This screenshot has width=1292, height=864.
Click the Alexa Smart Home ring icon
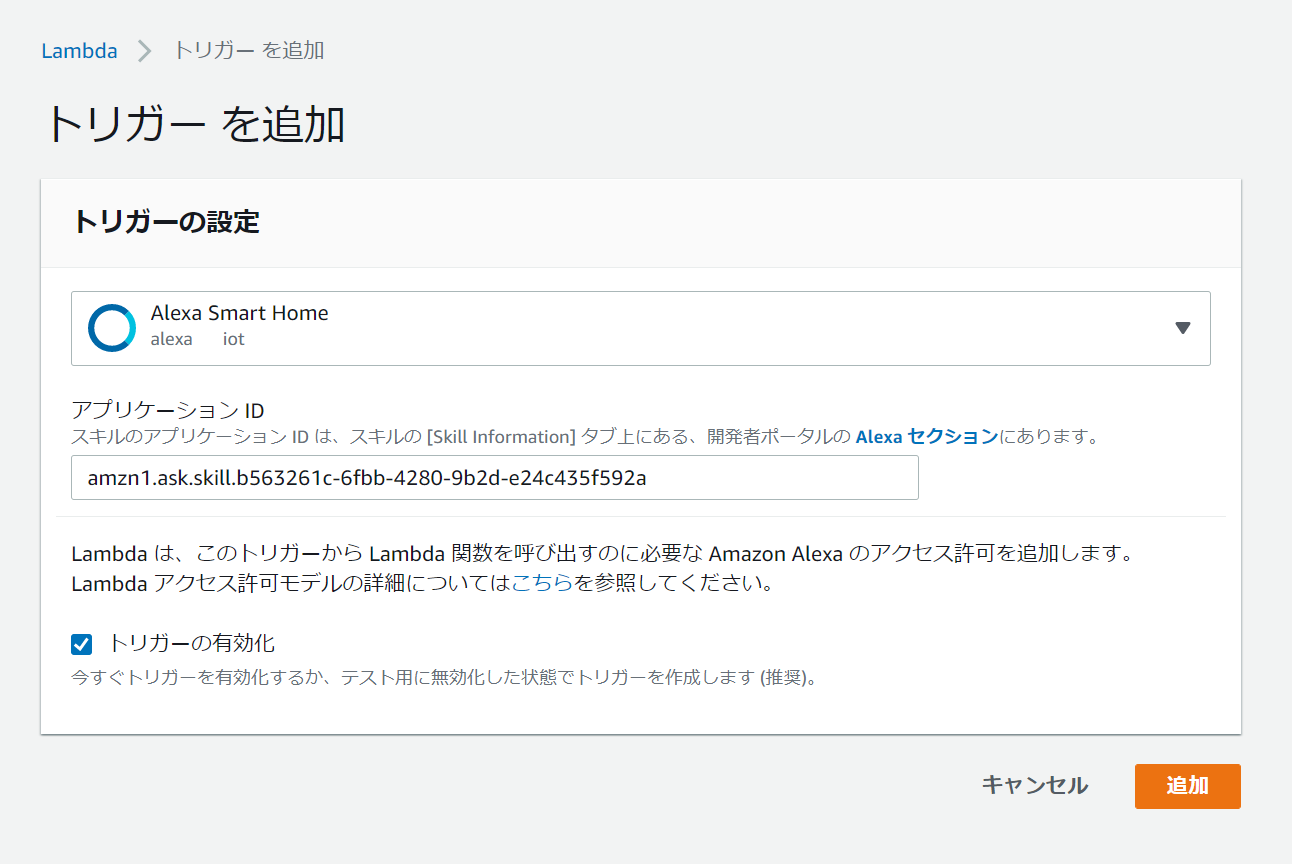tap(111, 328)
